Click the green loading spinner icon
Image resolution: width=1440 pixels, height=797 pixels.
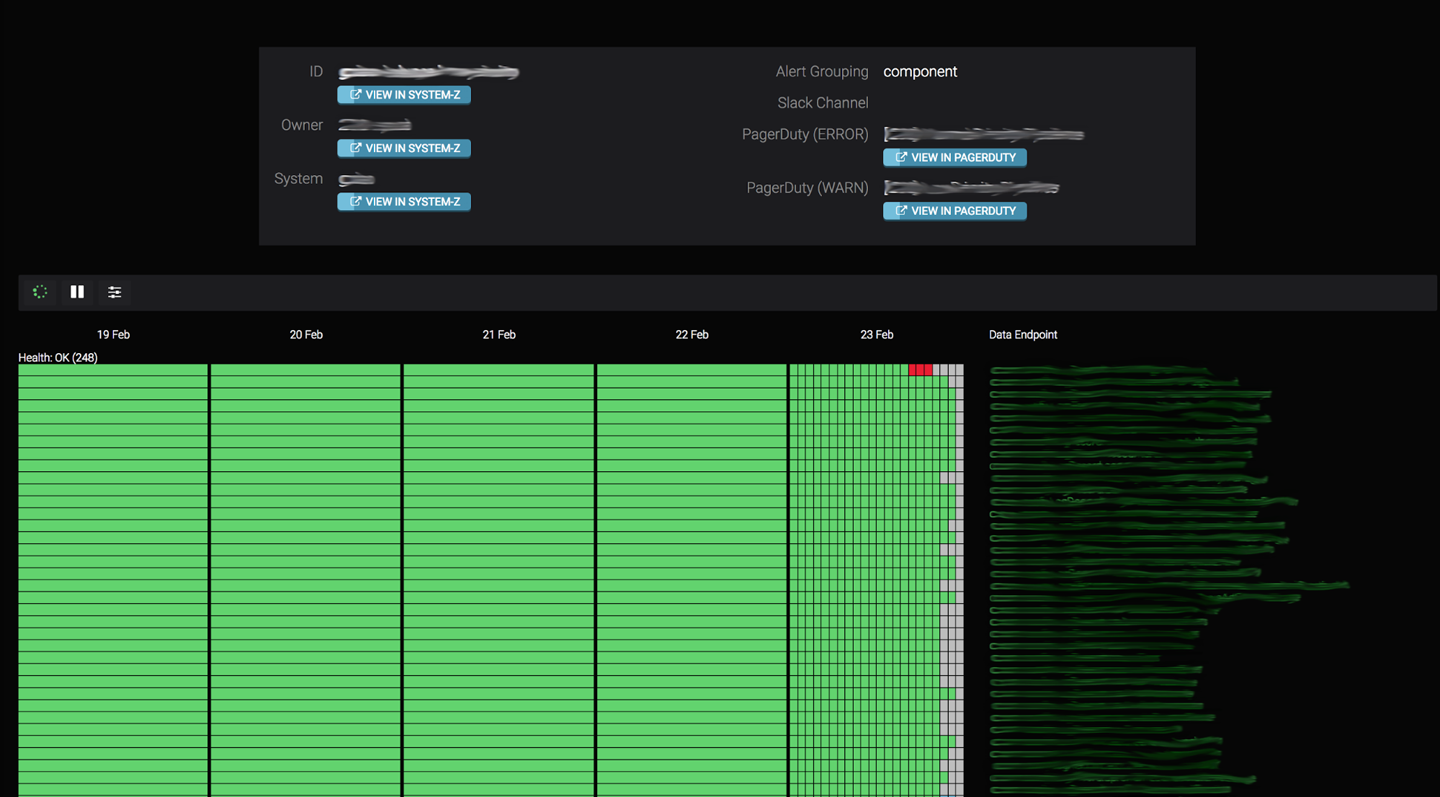(40, 292)
